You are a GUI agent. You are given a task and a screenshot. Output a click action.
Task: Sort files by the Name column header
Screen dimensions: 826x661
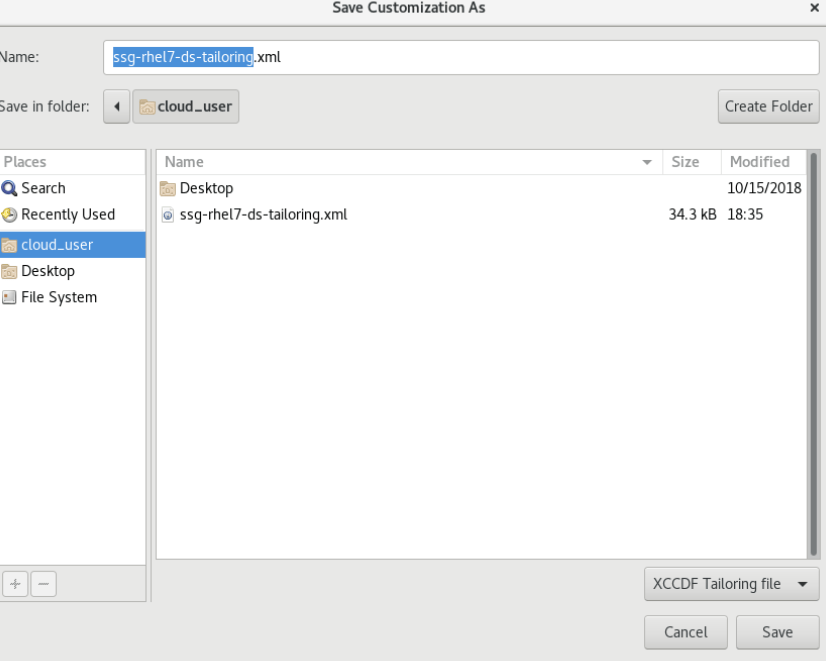pos(400,162)
